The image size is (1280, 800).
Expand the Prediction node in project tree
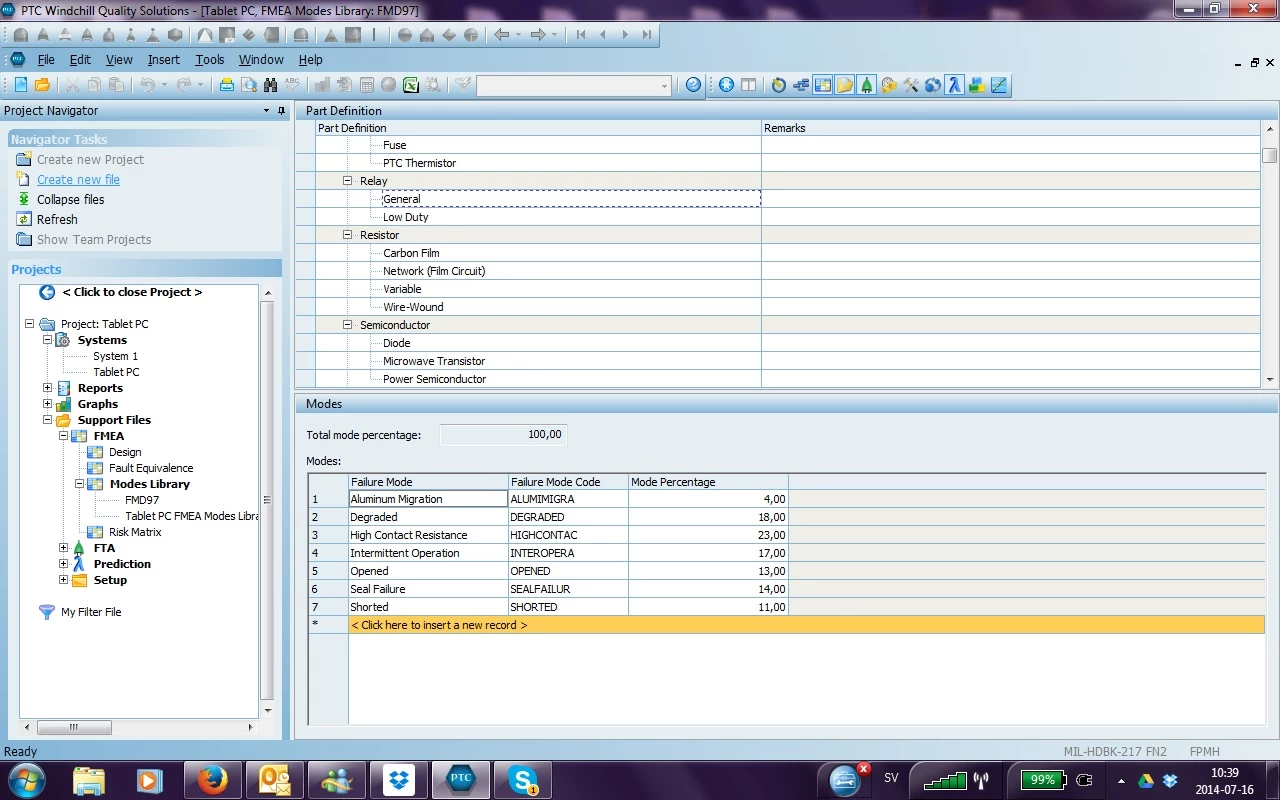[x=63, y=564]
